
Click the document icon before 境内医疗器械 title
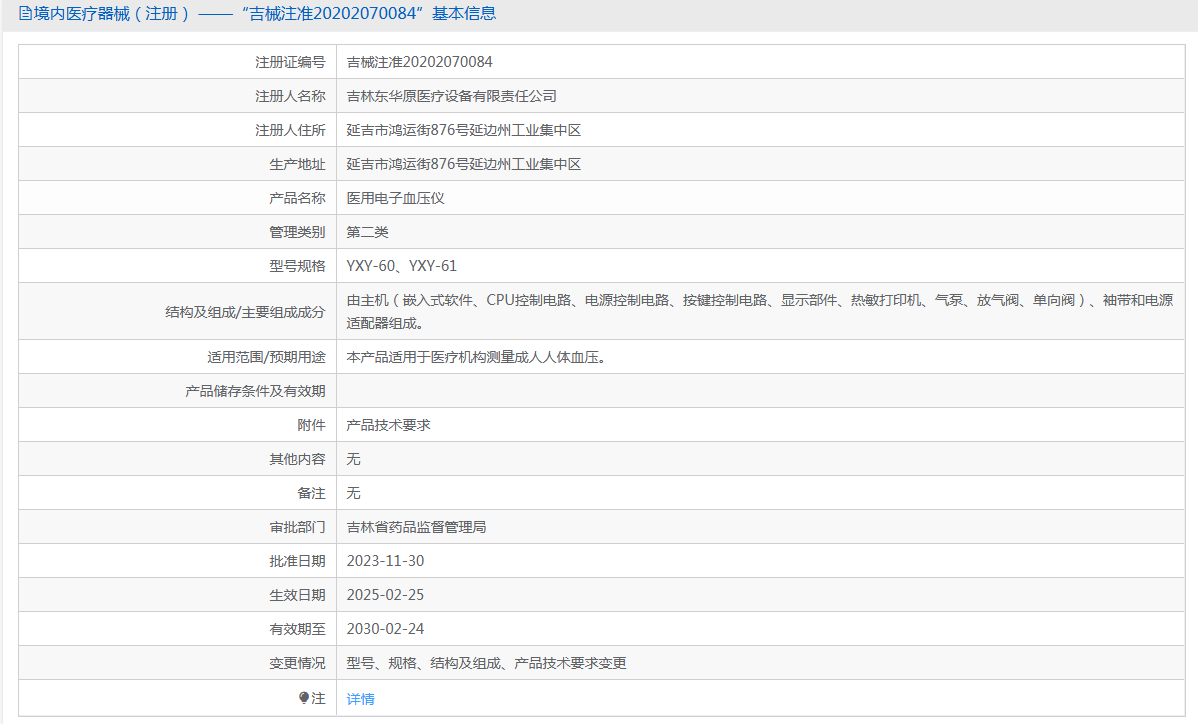[x=25, y=14]
